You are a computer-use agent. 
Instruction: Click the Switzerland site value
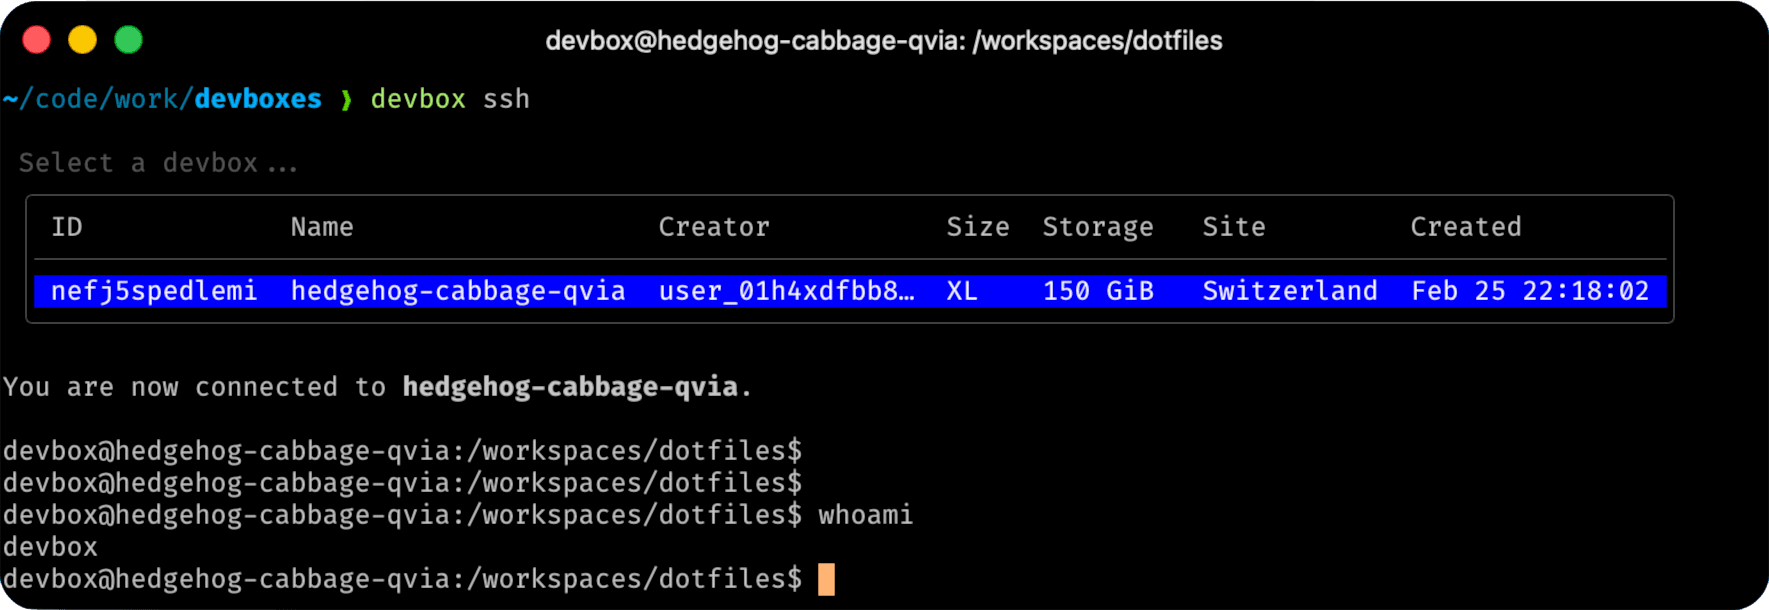tap(1289, 291)
